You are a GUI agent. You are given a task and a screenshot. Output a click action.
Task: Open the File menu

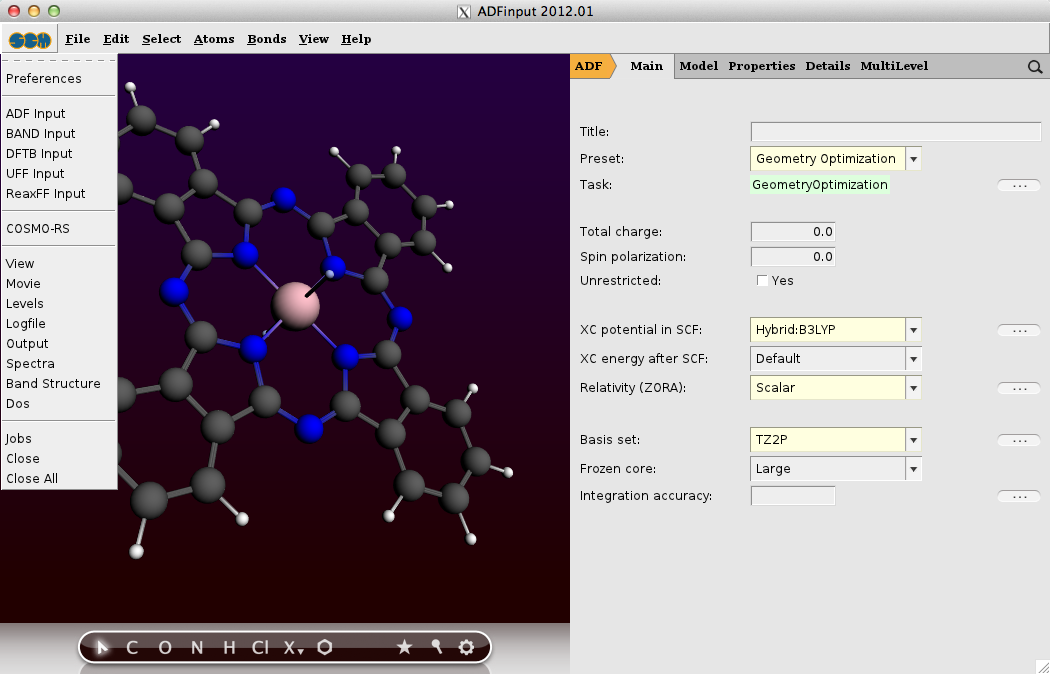(78, 39)
